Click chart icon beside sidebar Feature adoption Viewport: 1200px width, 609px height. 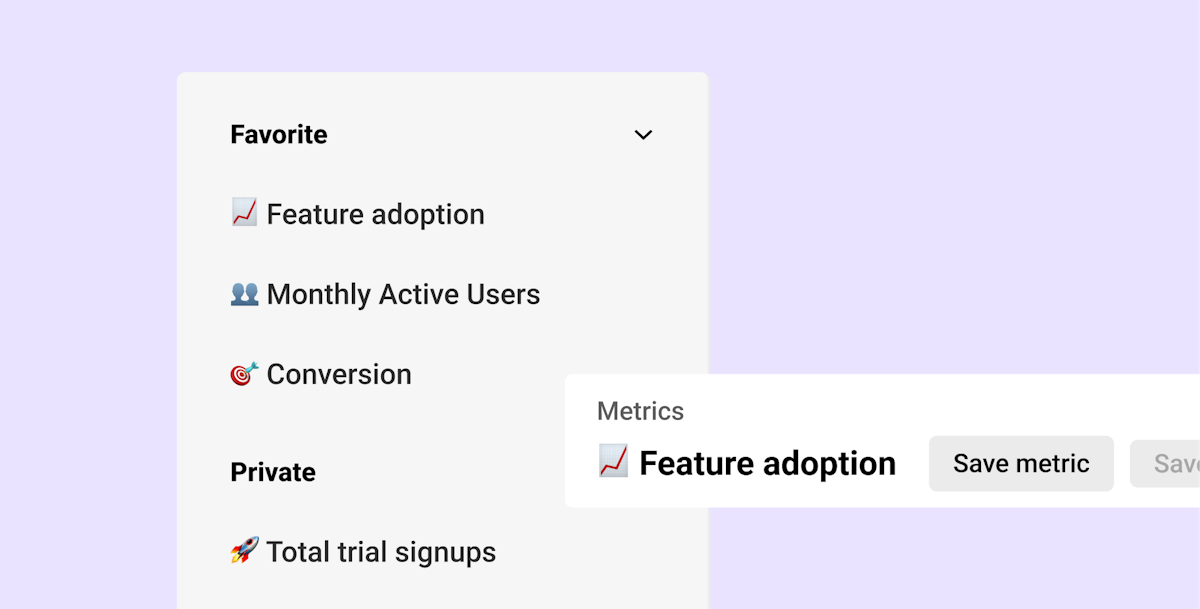pos(244,213)
